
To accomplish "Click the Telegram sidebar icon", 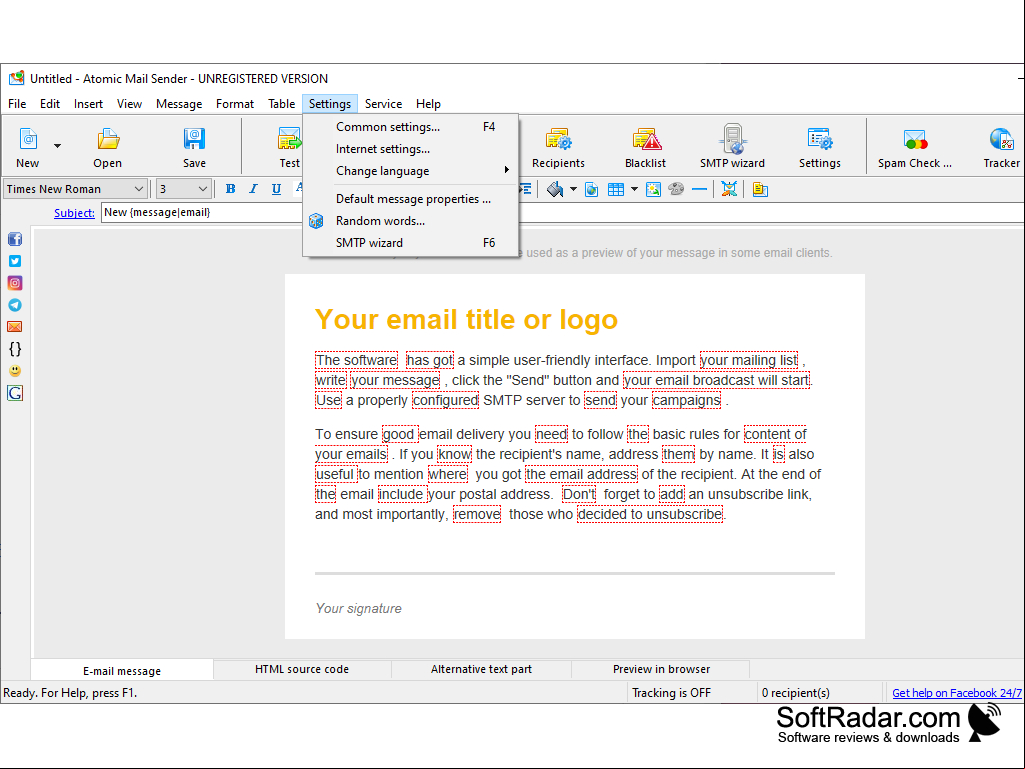I will click(x=15, y=305).
